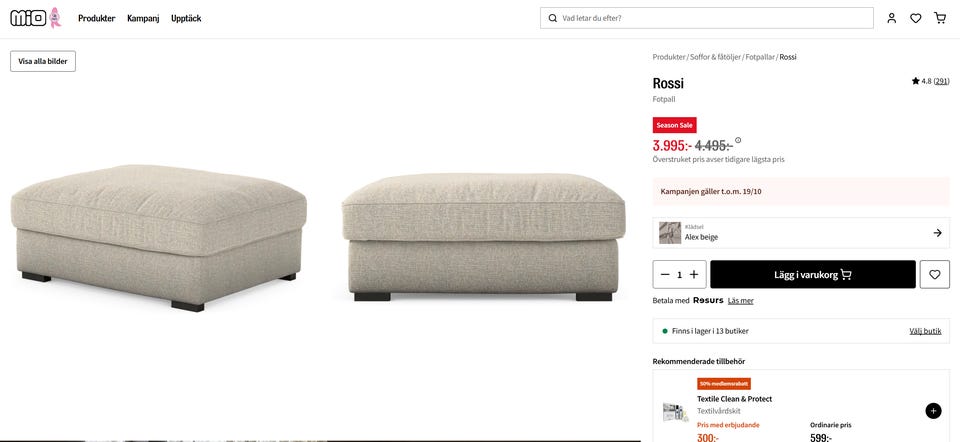Open the Produkter menu
Image resolution: width=960 pixels, height=442 pixels.
(x=97, y=18)
